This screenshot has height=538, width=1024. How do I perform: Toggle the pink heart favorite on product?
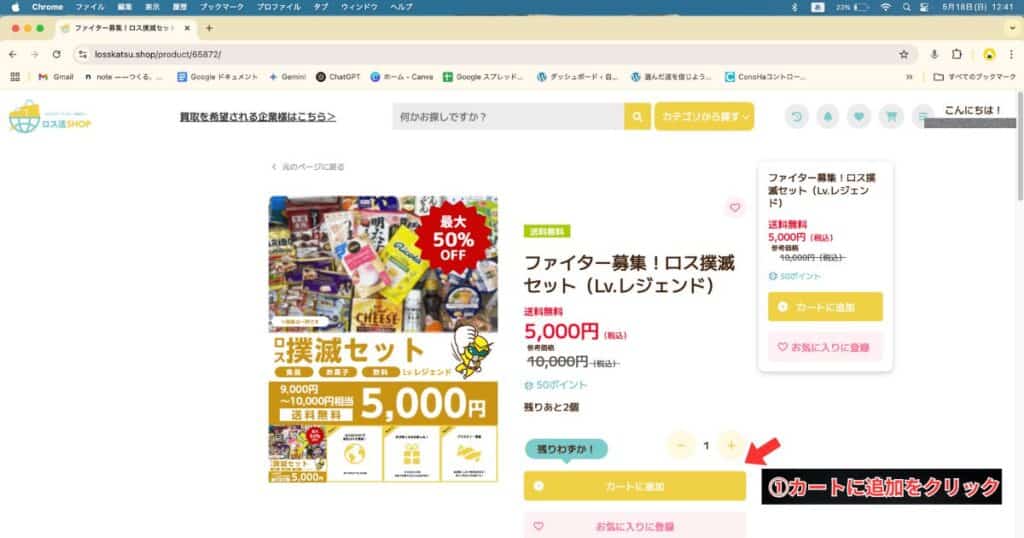tap(735, 208)
